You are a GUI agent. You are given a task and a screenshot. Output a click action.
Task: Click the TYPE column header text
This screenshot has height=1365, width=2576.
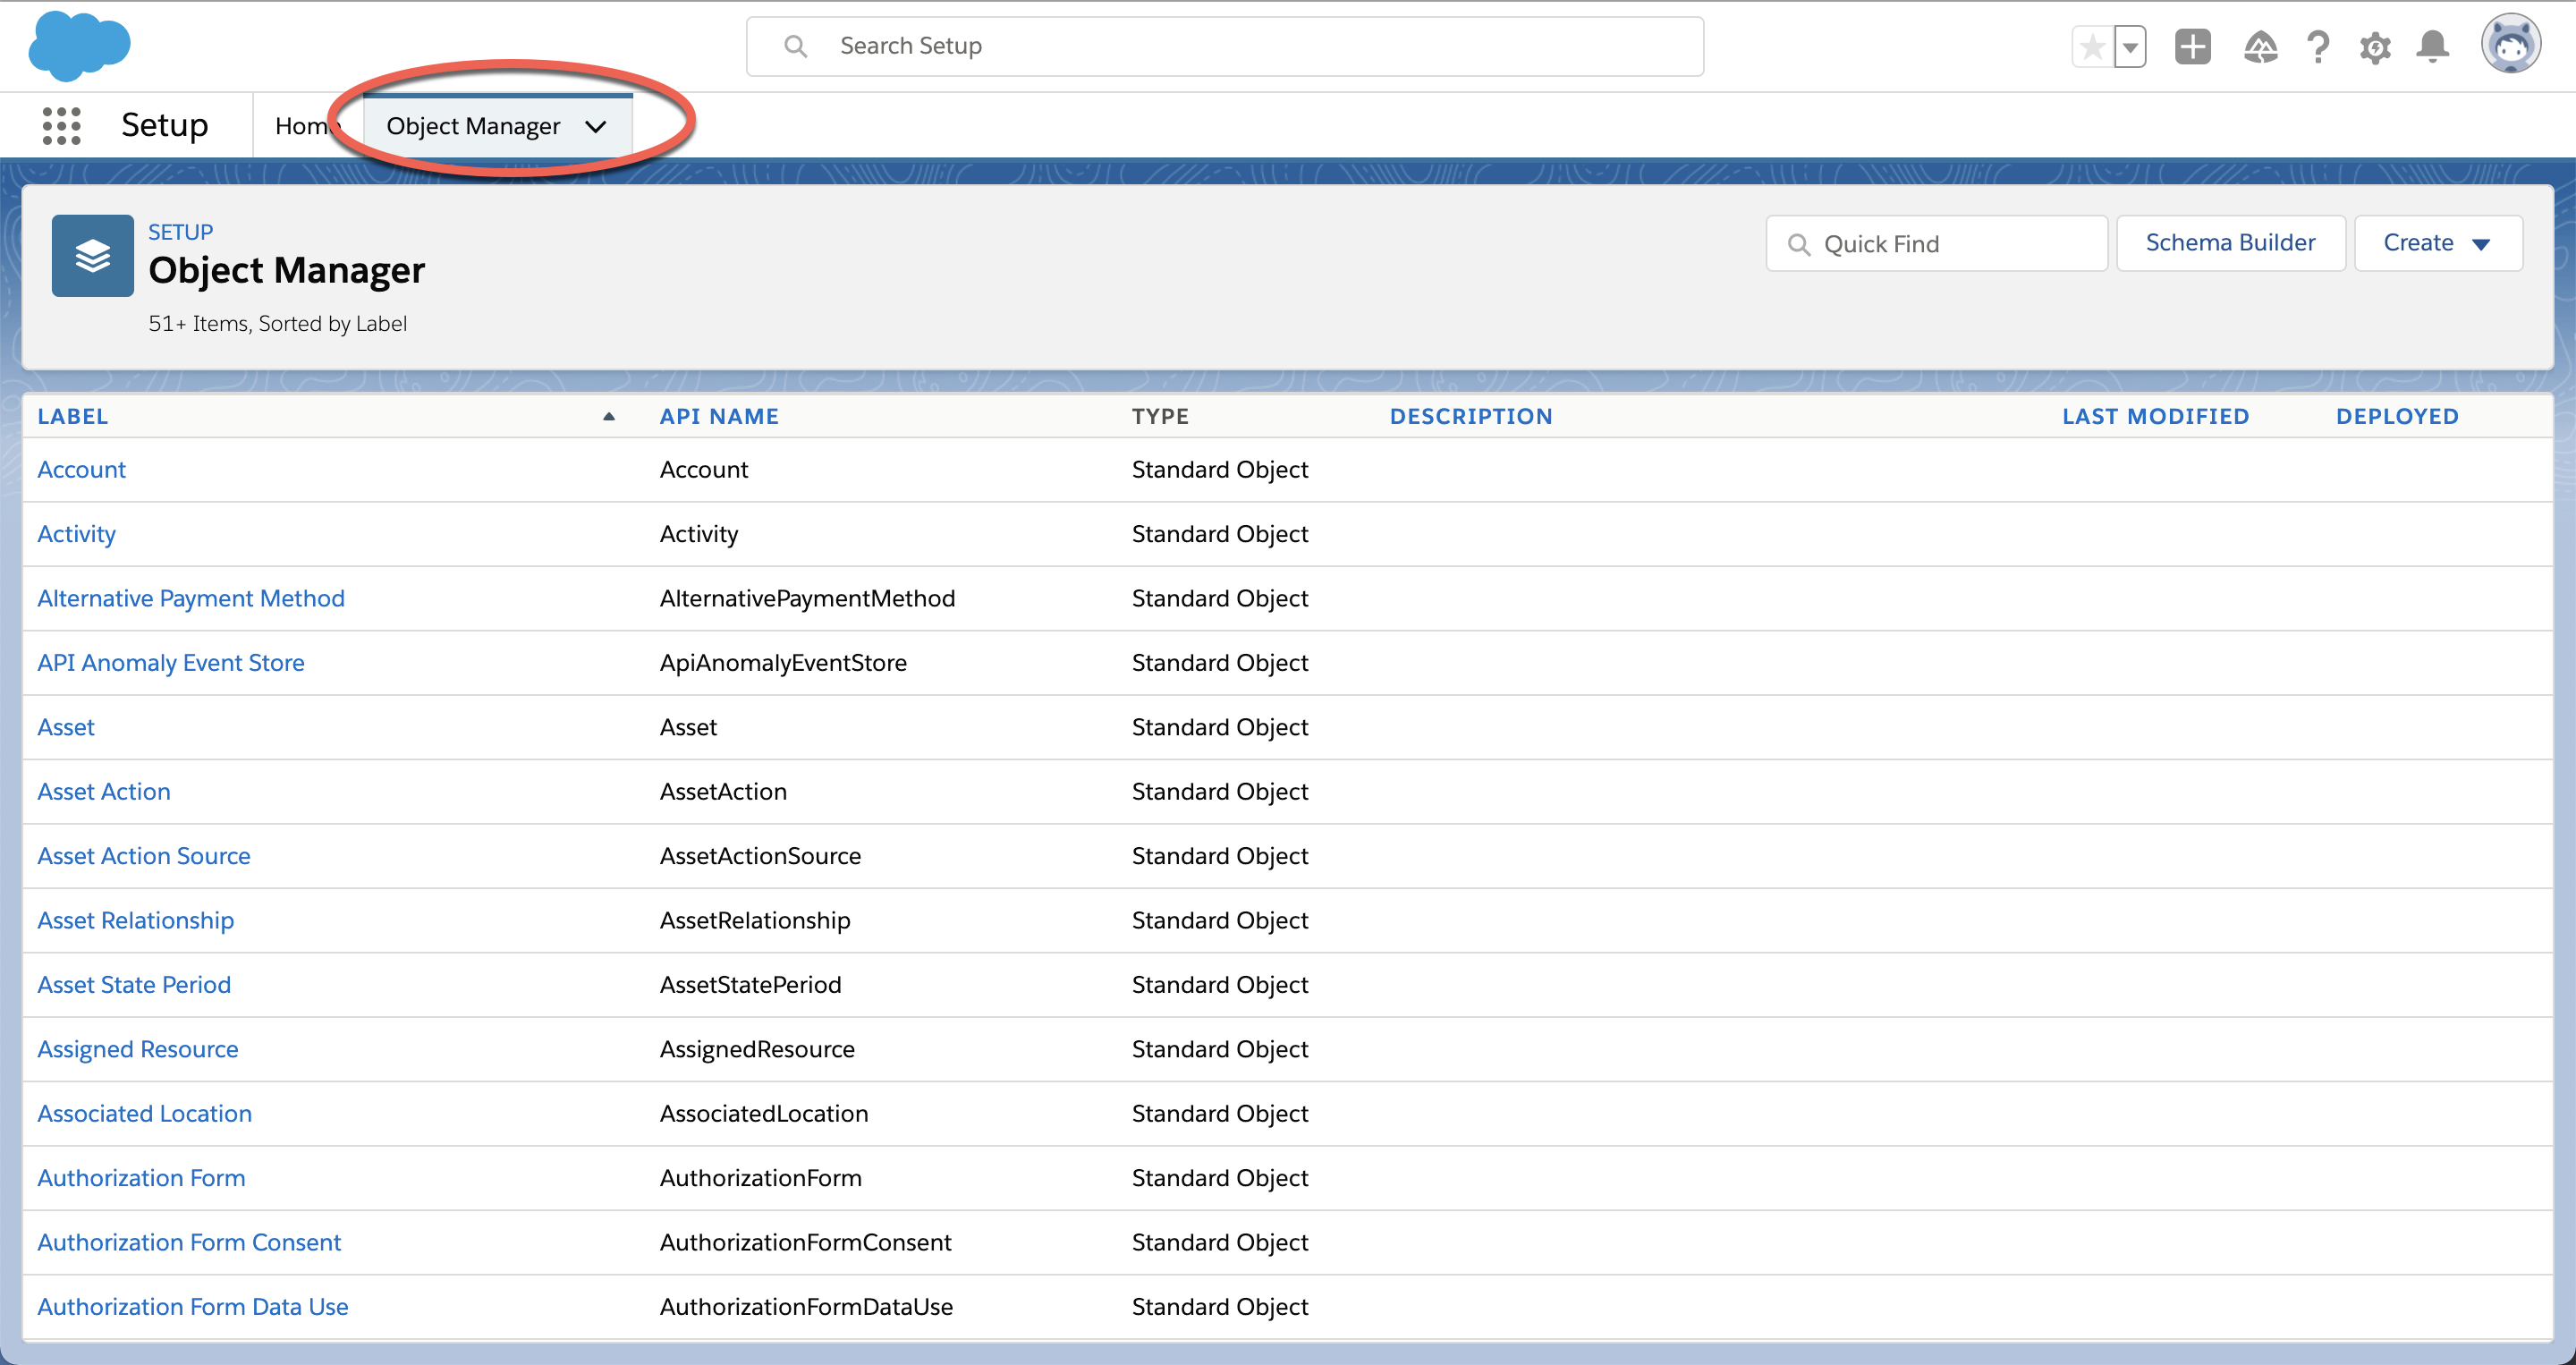point(1160,416)
